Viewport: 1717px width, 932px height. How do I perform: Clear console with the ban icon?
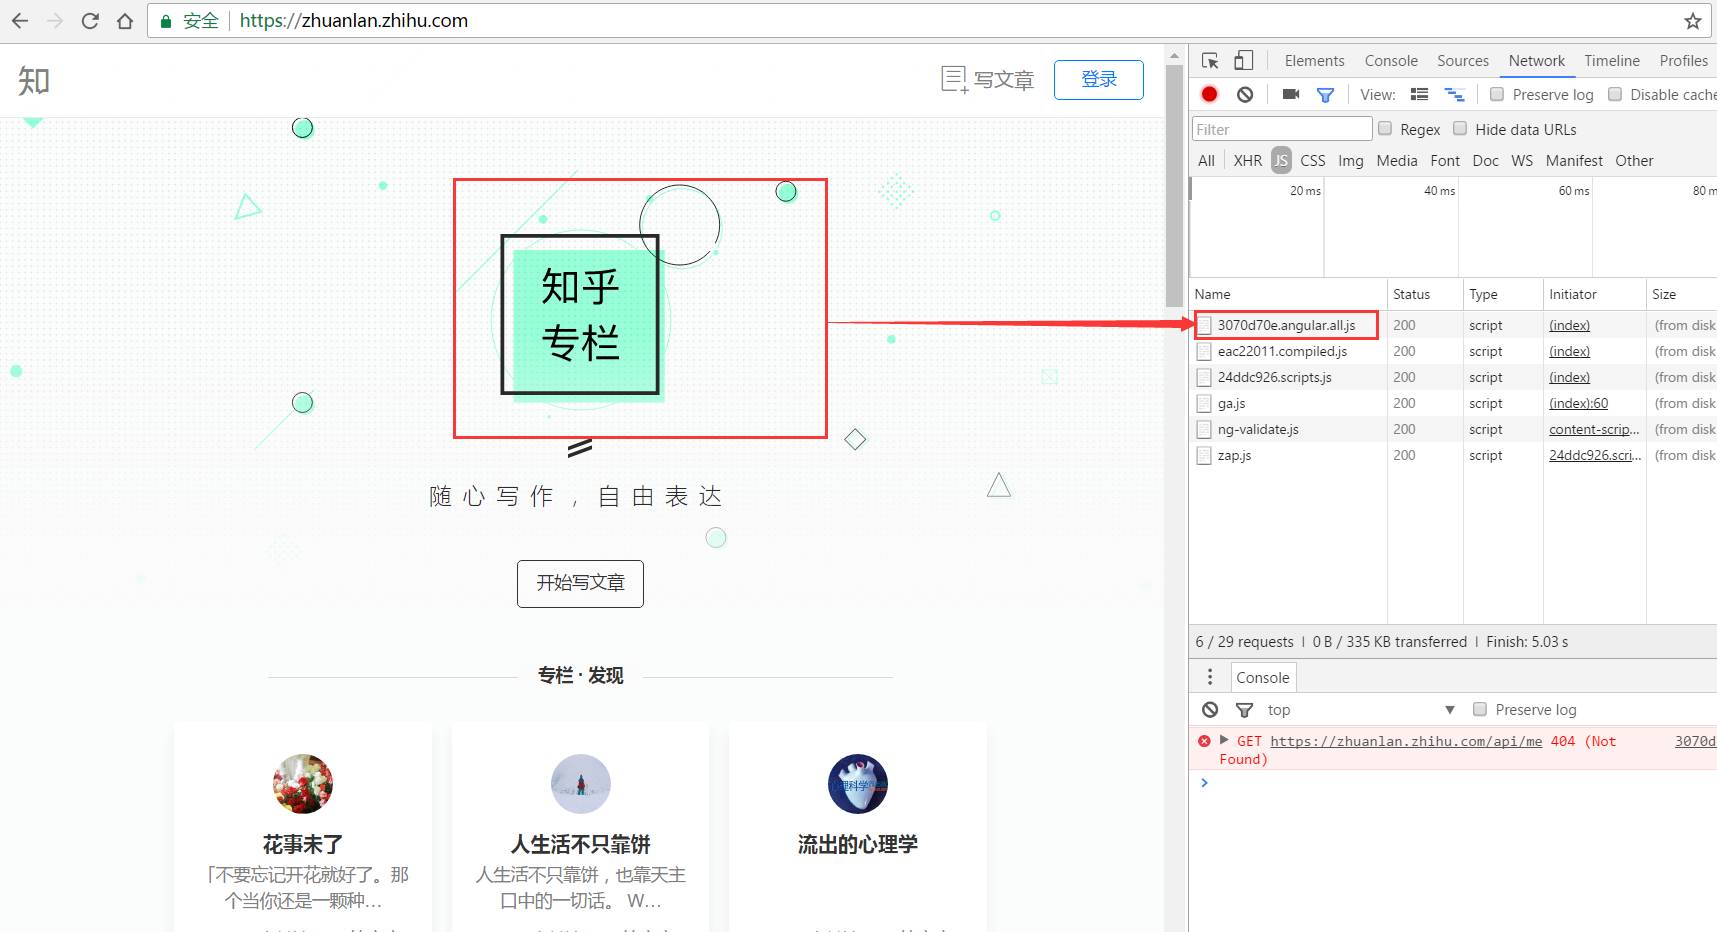[x=1210, y=710]
